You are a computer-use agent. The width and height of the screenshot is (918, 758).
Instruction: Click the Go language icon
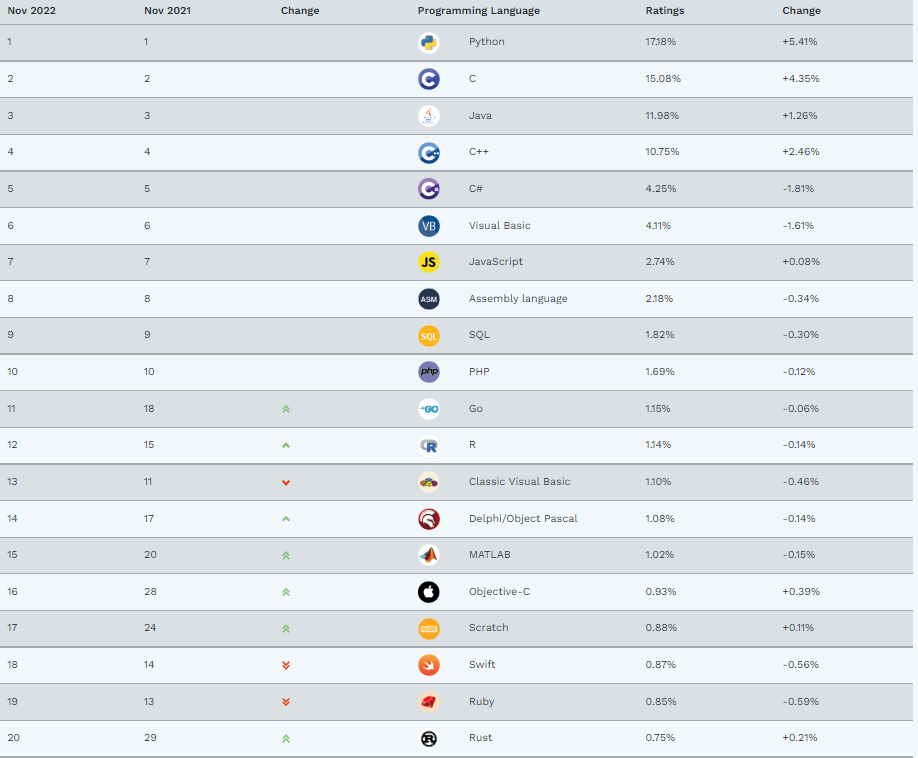pyautogui.click(x=429, y=408)
